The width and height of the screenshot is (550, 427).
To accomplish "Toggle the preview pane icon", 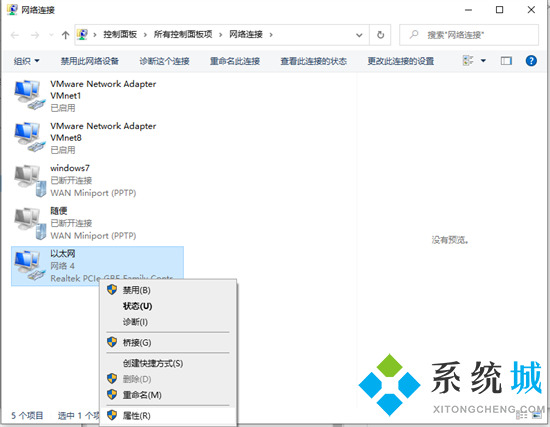I will tap(506, 61).
